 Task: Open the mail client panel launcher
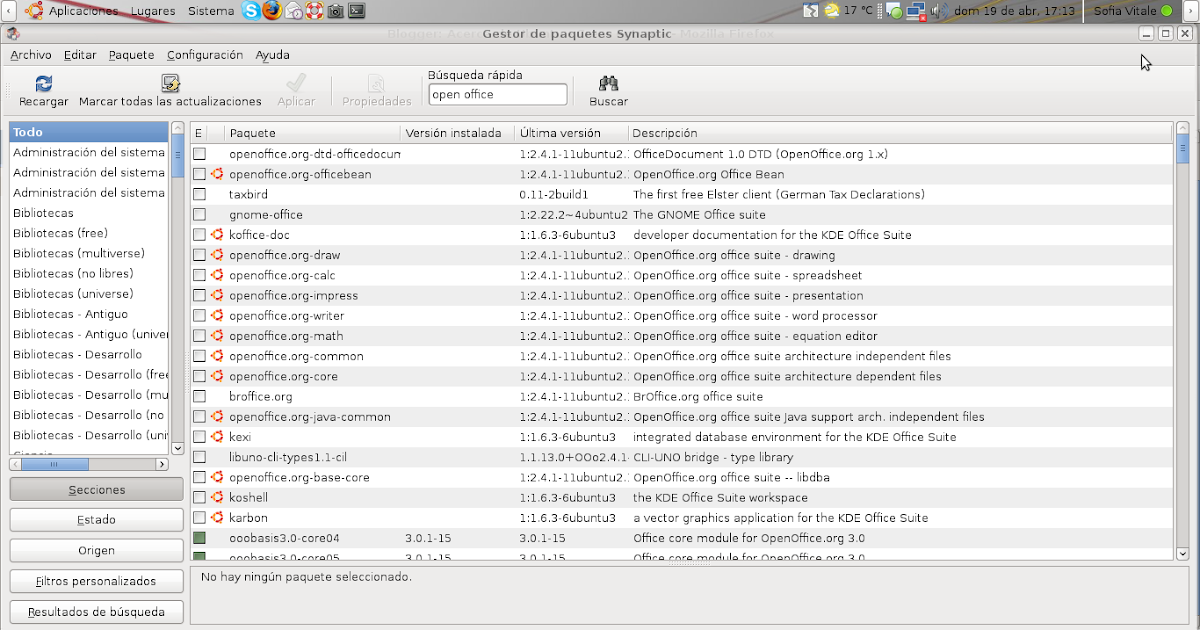click(294, 11)
